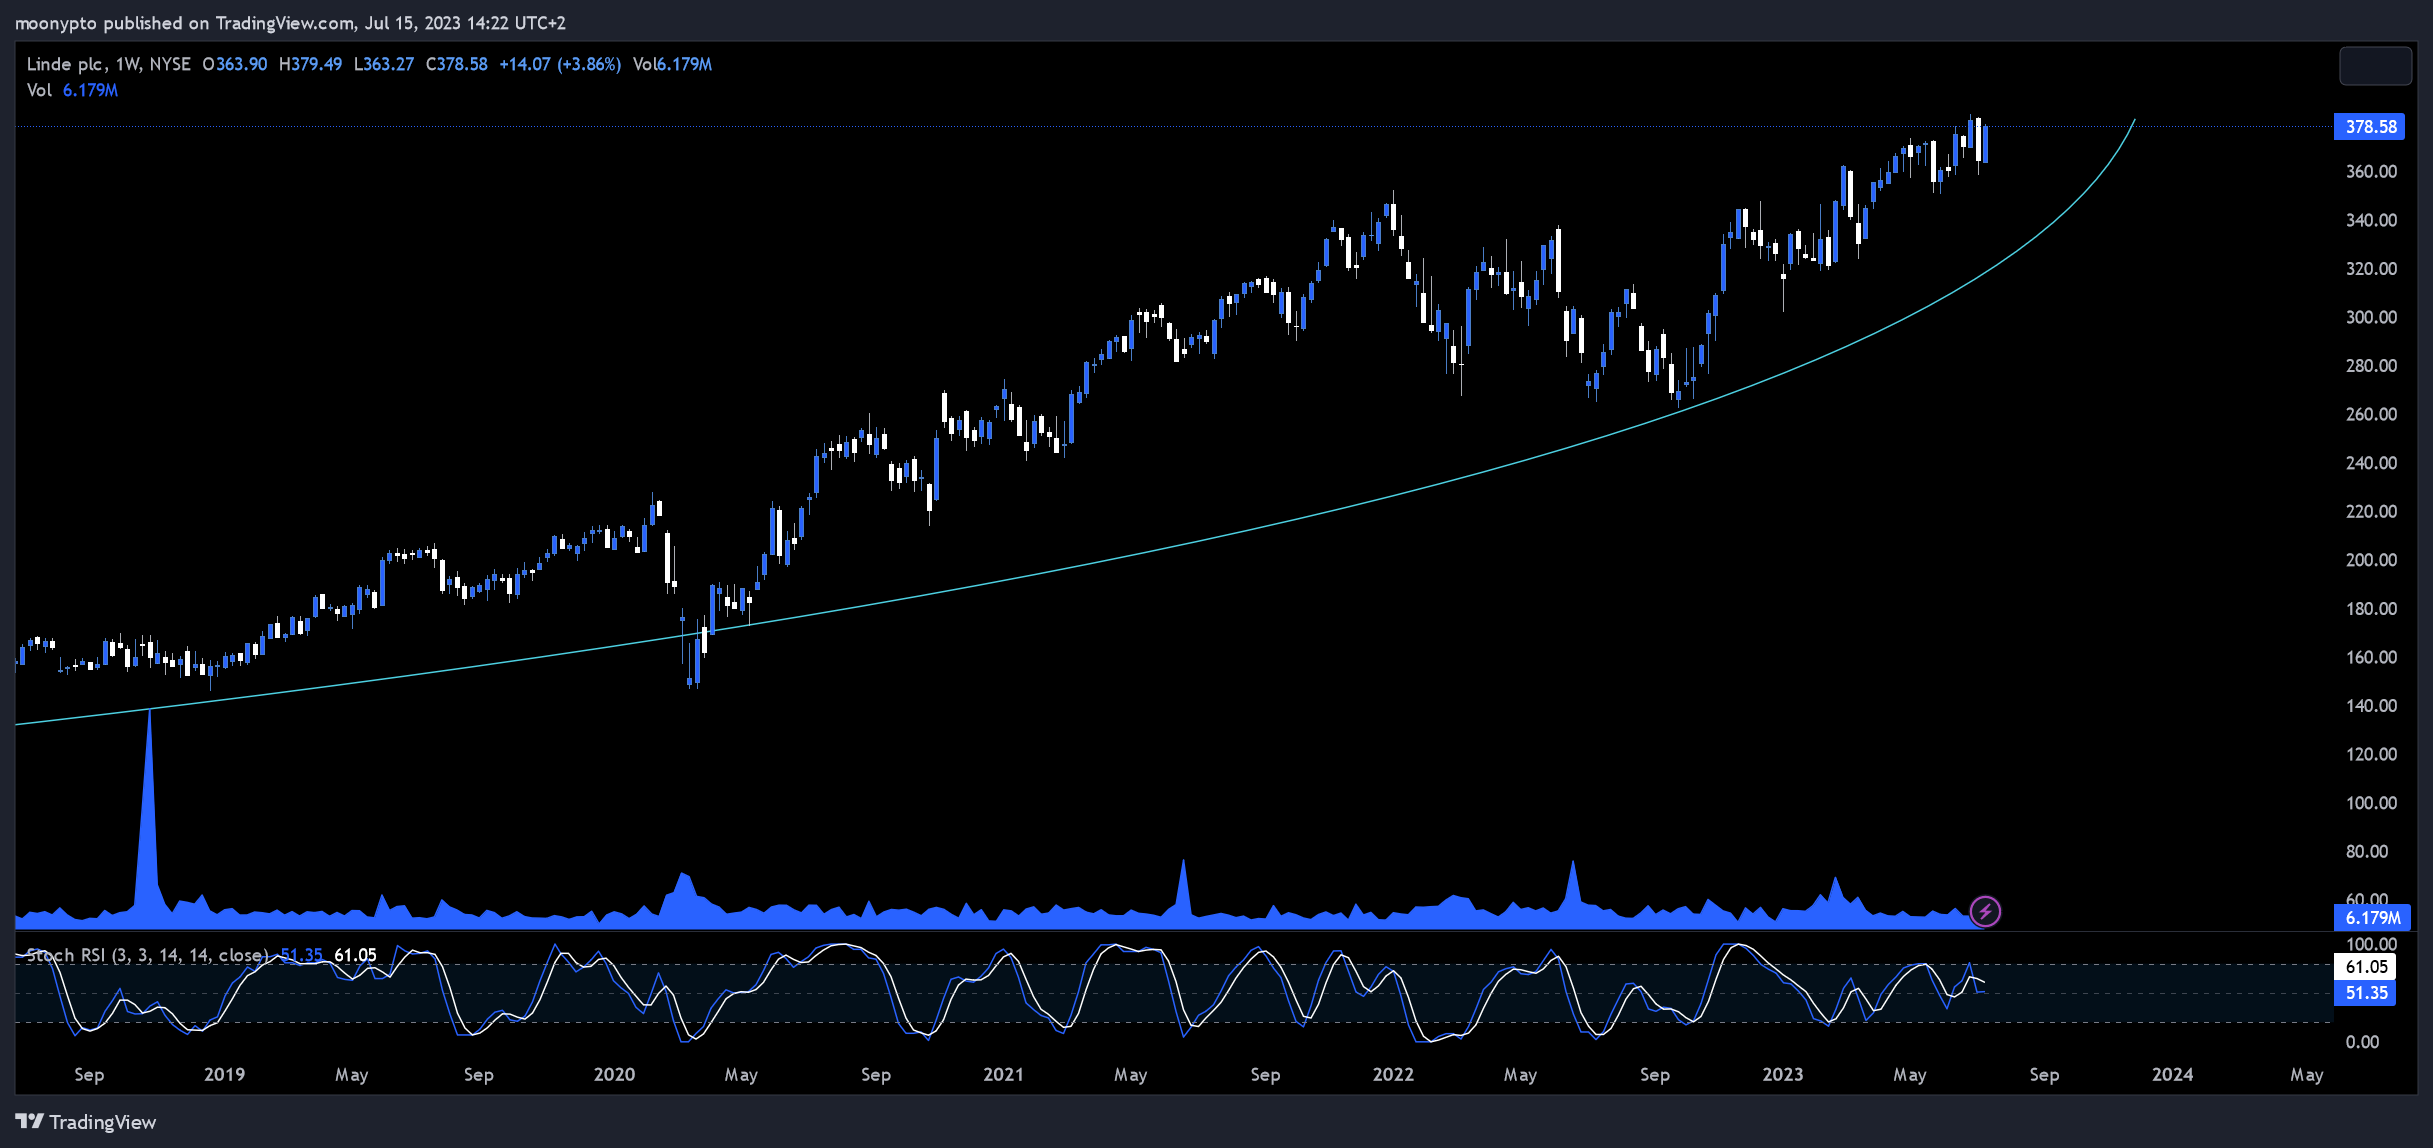Image resolution: width=2433 pixels, height=1148 pixels.
Task: Click the purple lightning bolt icon
Action: [x=1984, y=911]
